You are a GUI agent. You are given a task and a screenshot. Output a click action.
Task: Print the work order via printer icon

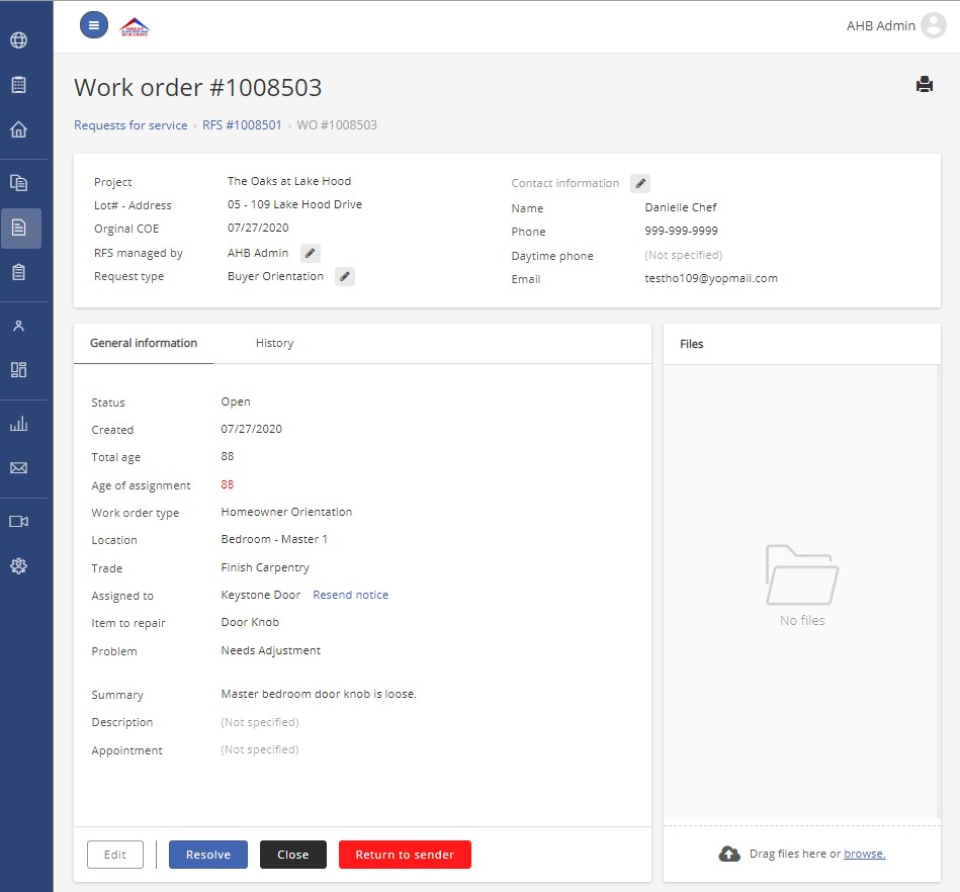click(x=925, y=85)
